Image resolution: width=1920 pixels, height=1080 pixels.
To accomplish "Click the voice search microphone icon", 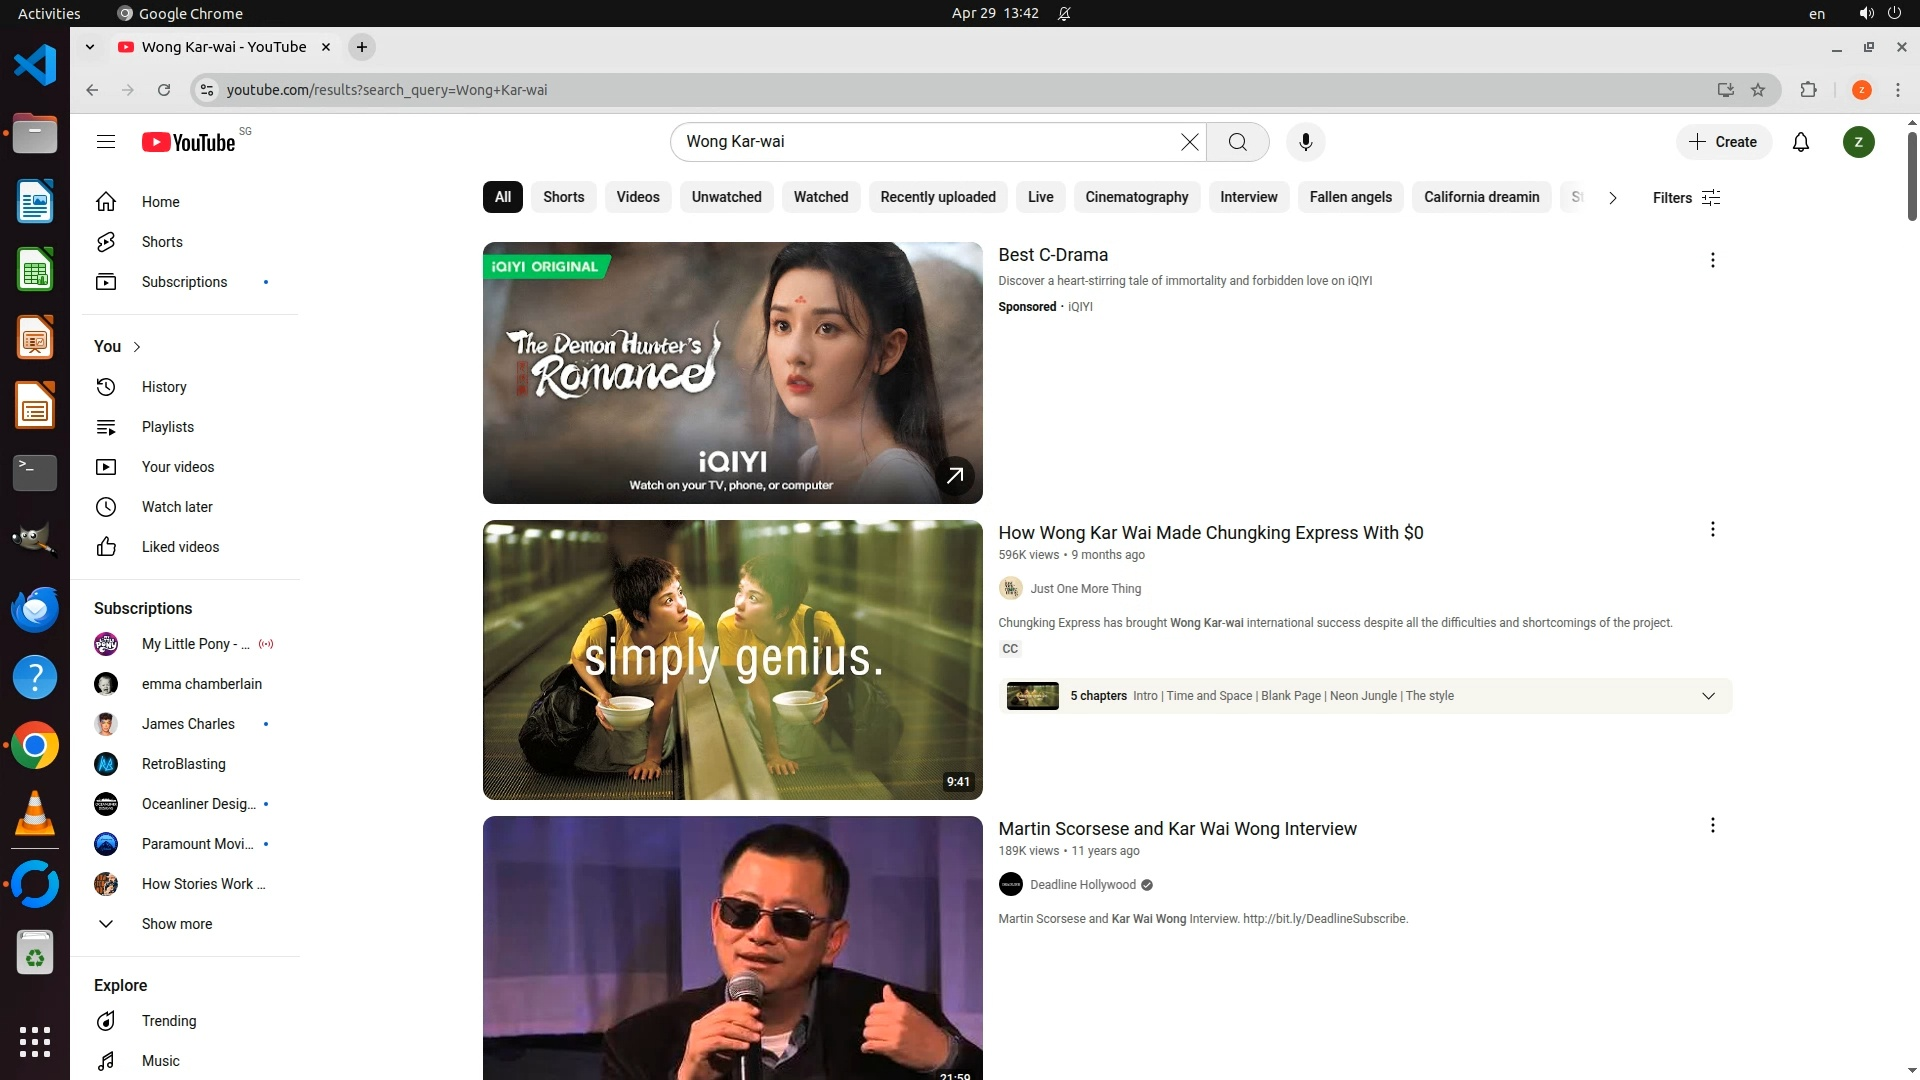I will click(x=1305, y=142).
